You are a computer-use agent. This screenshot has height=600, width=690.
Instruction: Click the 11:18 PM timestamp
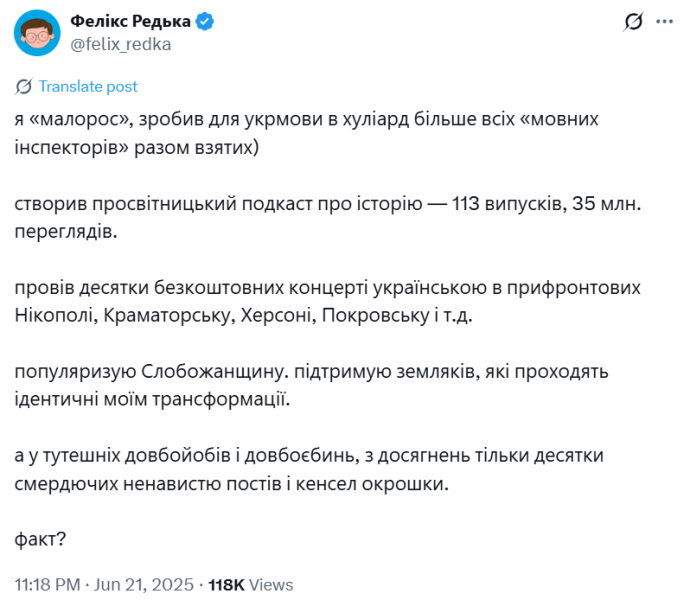46,584
